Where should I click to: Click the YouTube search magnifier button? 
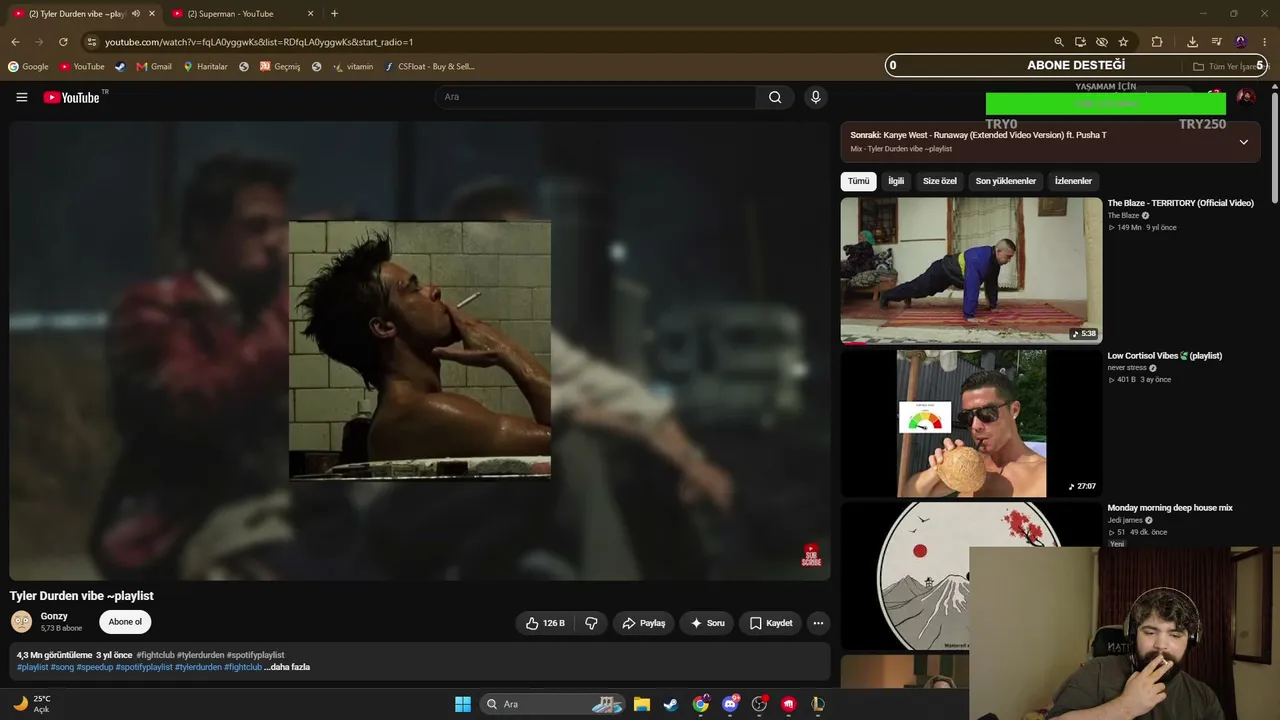click(x=775, y=97)
